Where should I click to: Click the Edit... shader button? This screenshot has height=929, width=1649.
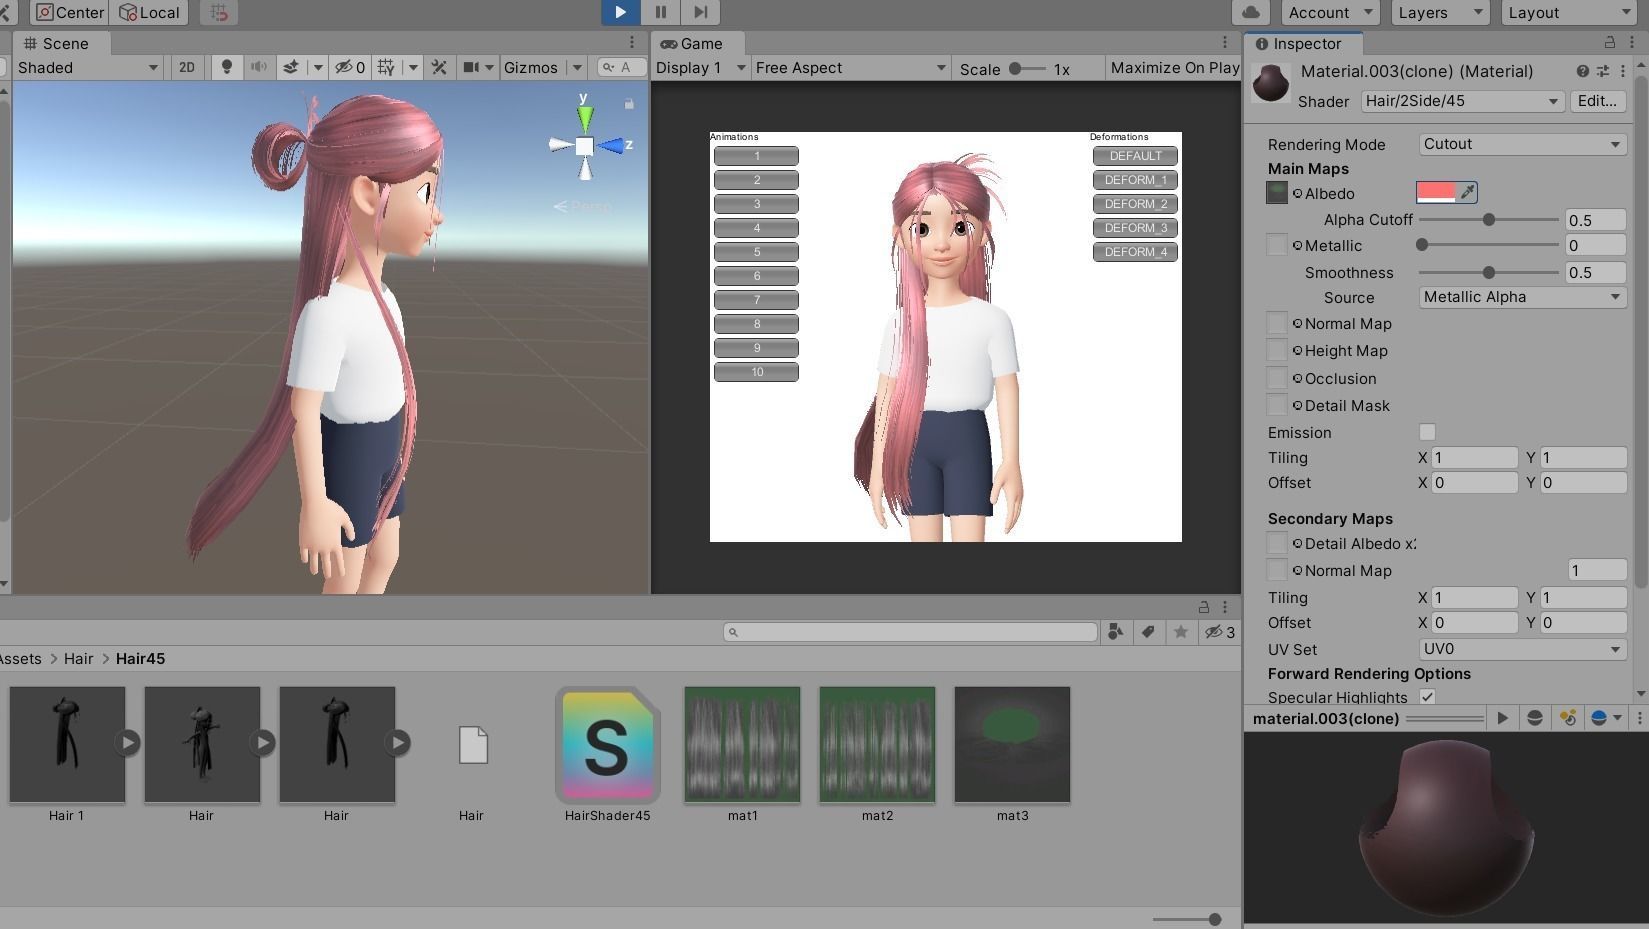click(1597, 101)
